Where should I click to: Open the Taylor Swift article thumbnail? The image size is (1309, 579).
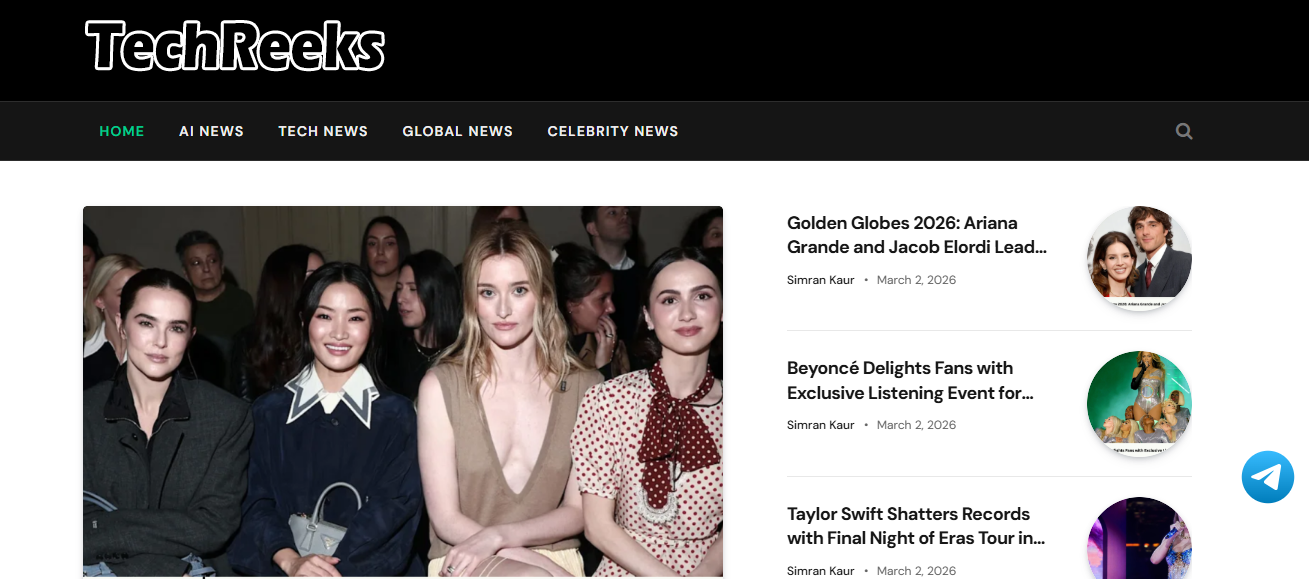(1139, 540)
